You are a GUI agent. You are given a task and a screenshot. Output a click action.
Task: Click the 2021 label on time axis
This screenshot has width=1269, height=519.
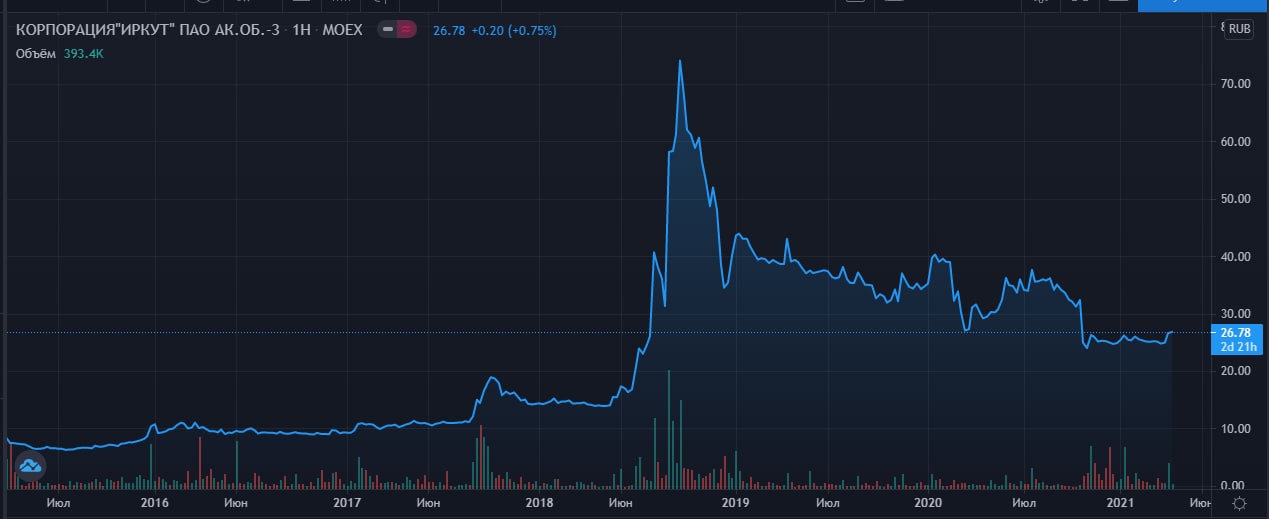[x=1121, y=502]
